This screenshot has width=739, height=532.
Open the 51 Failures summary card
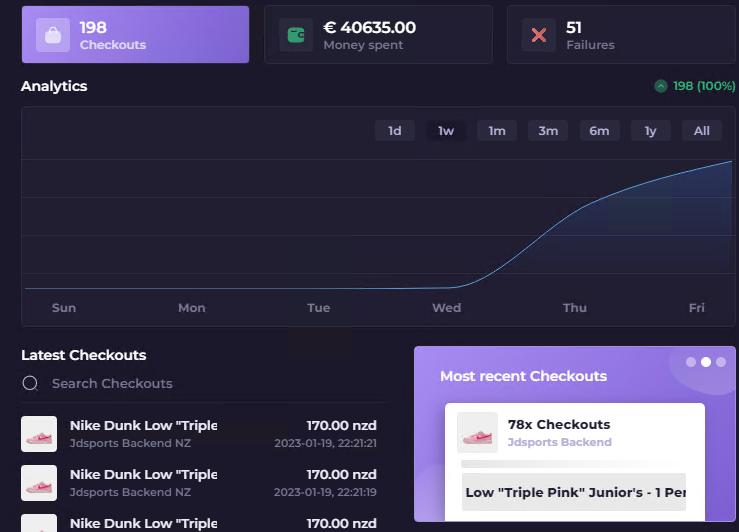(621, 34)
